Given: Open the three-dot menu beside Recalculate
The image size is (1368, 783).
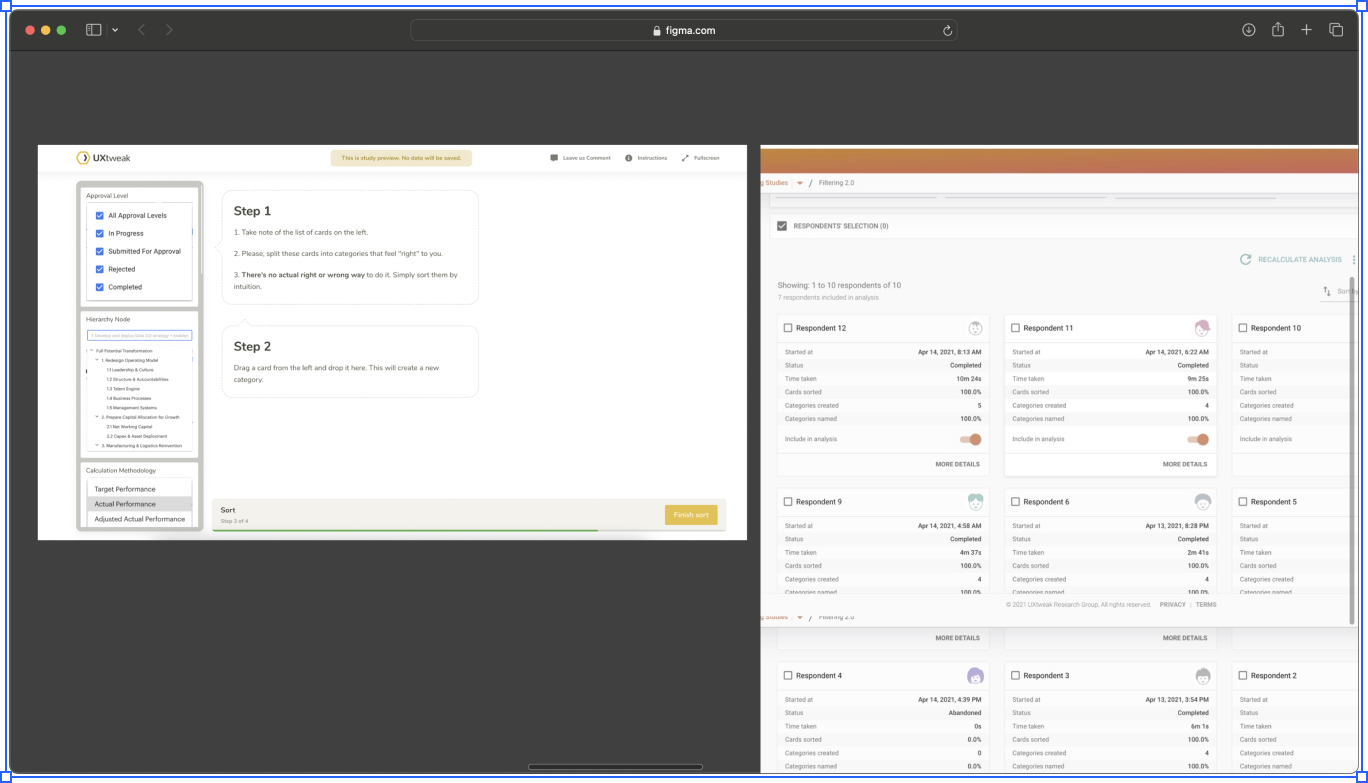Looking at the screenshot, I should point(1354,259).
